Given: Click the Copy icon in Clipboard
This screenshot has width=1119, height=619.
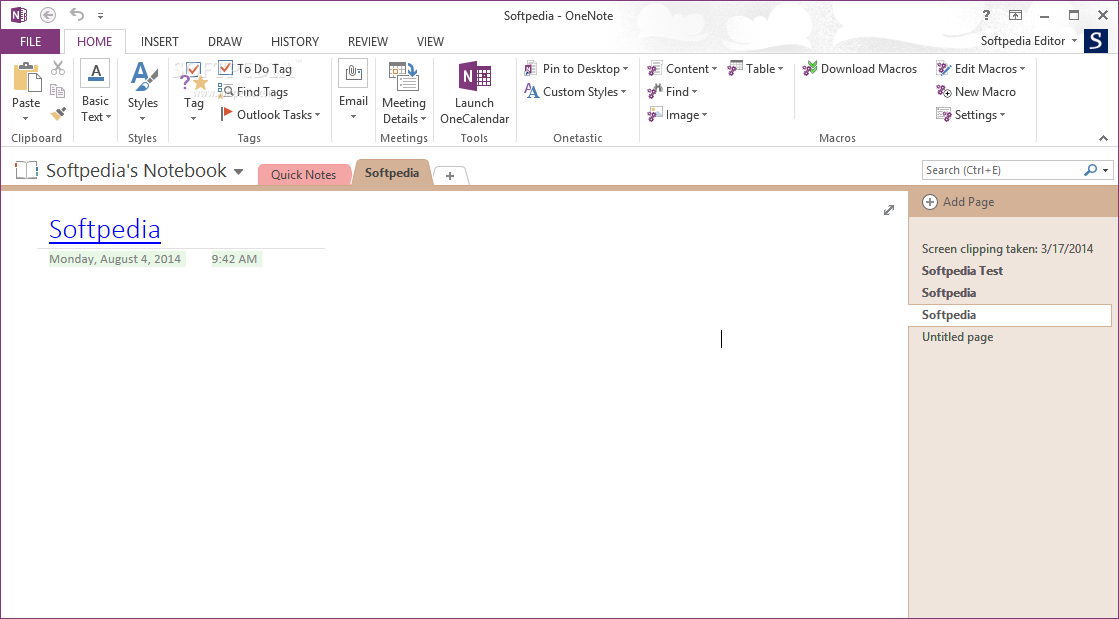Looking at the screenshot, I should tap(58, 91).
